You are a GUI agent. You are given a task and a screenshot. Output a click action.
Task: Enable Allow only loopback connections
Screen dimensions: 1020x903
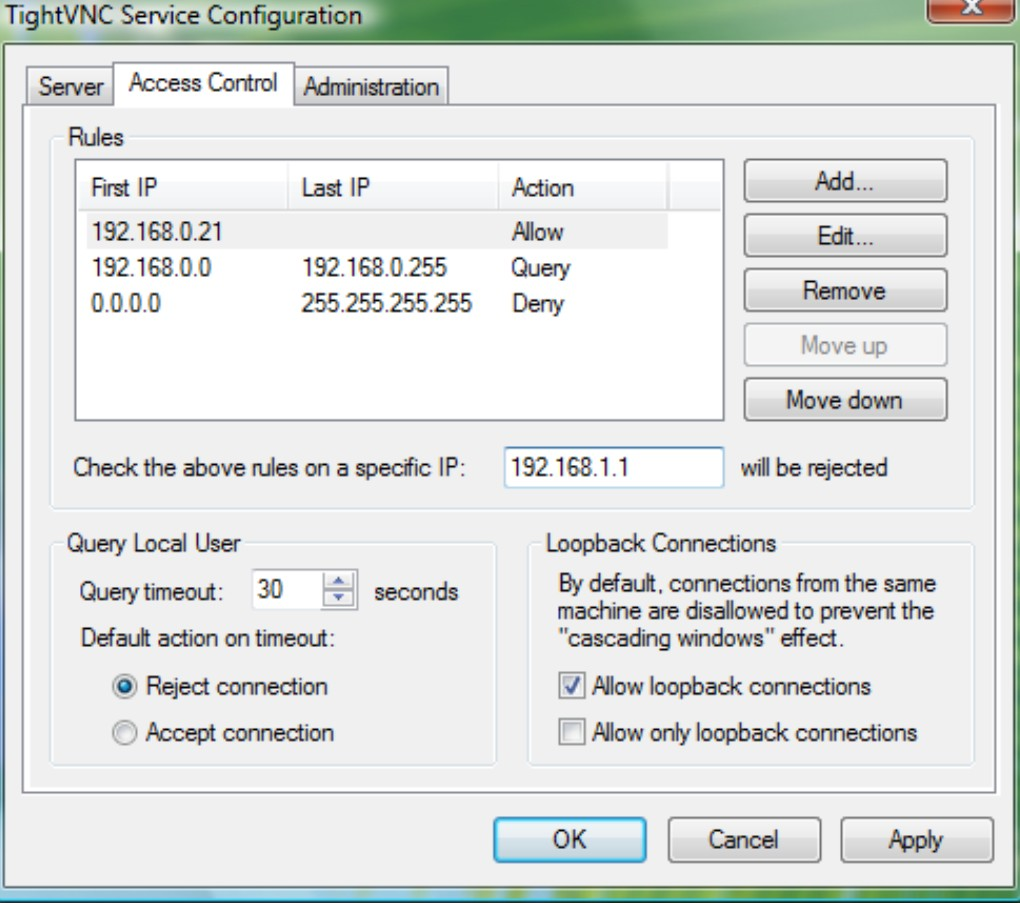coord(571,733)
